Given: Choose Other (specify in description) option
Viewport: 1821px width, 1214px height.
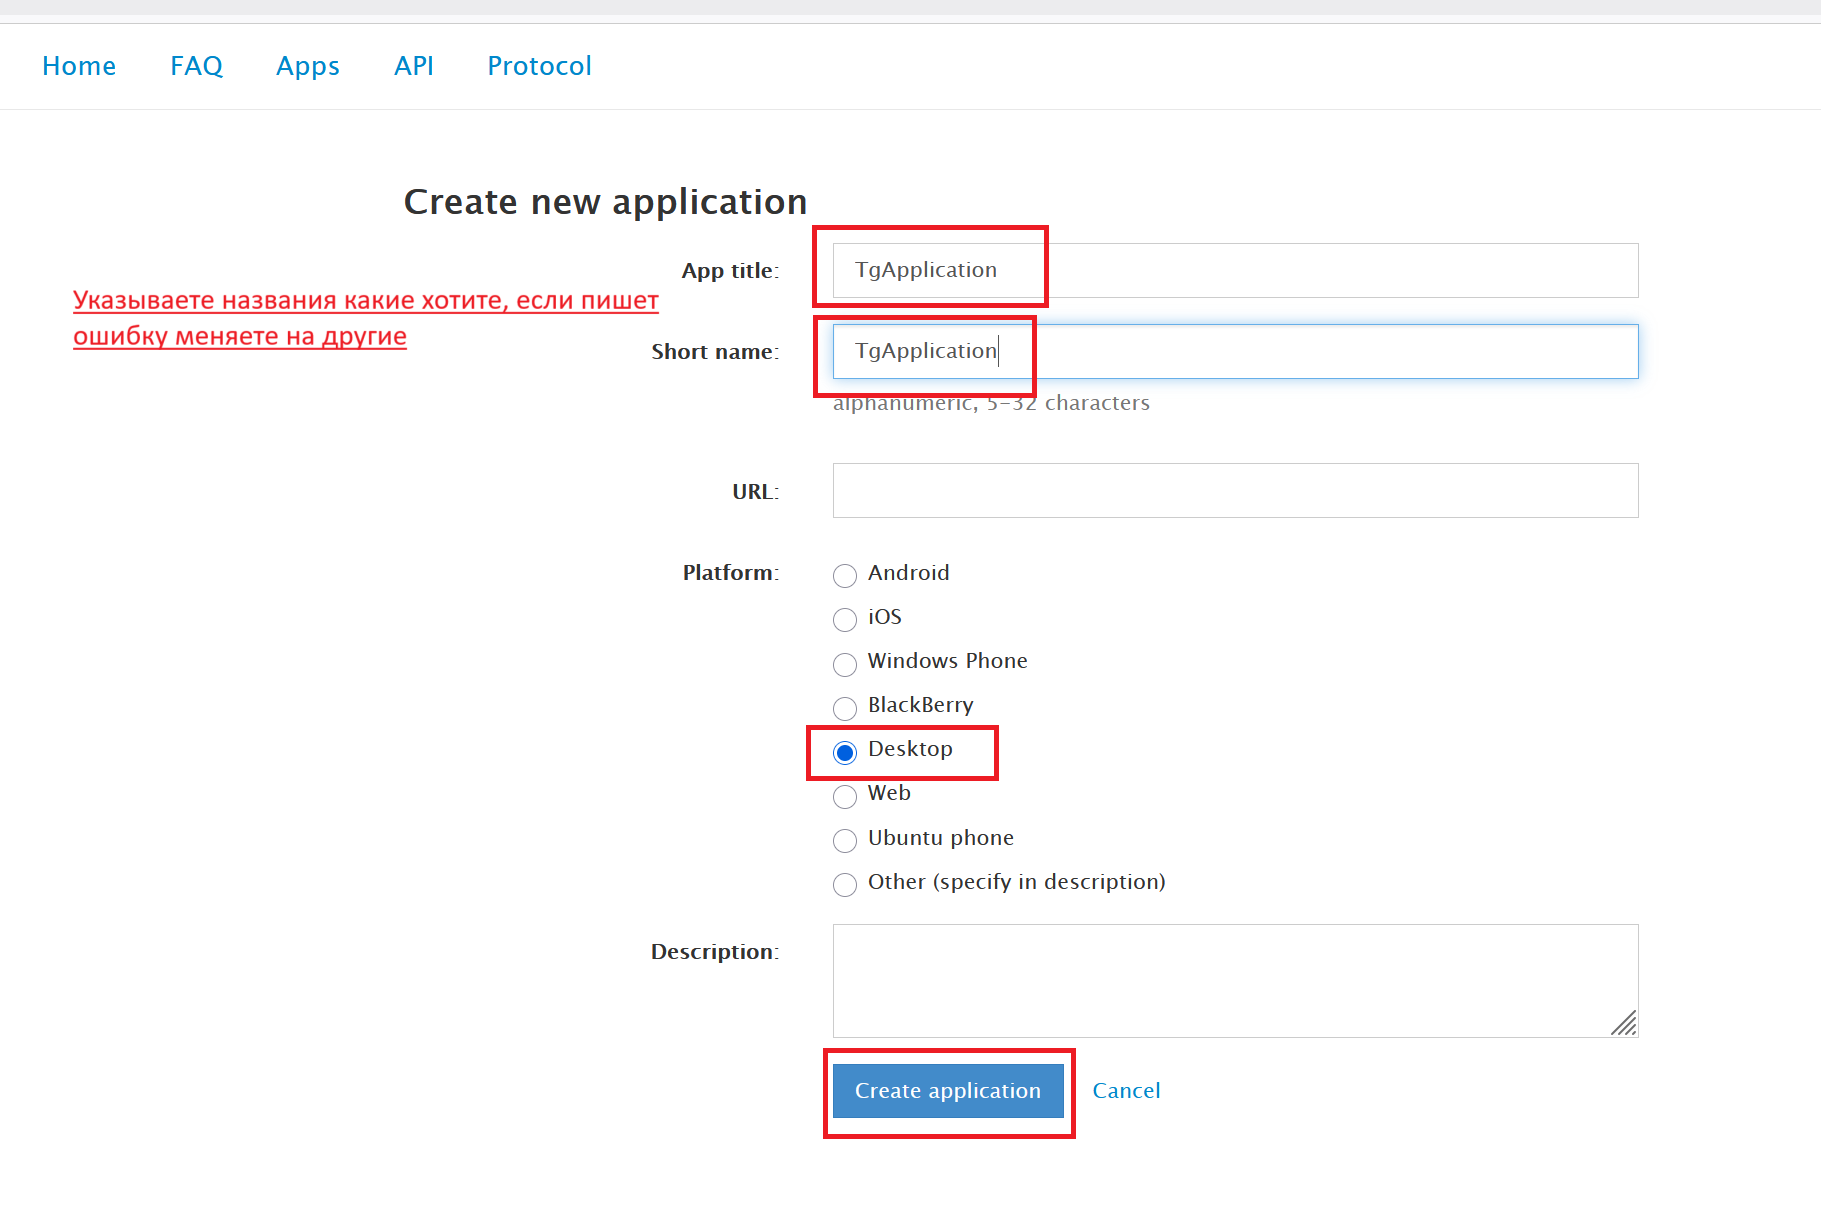Looking at the screenshot, I should click(x=845, y=884).
